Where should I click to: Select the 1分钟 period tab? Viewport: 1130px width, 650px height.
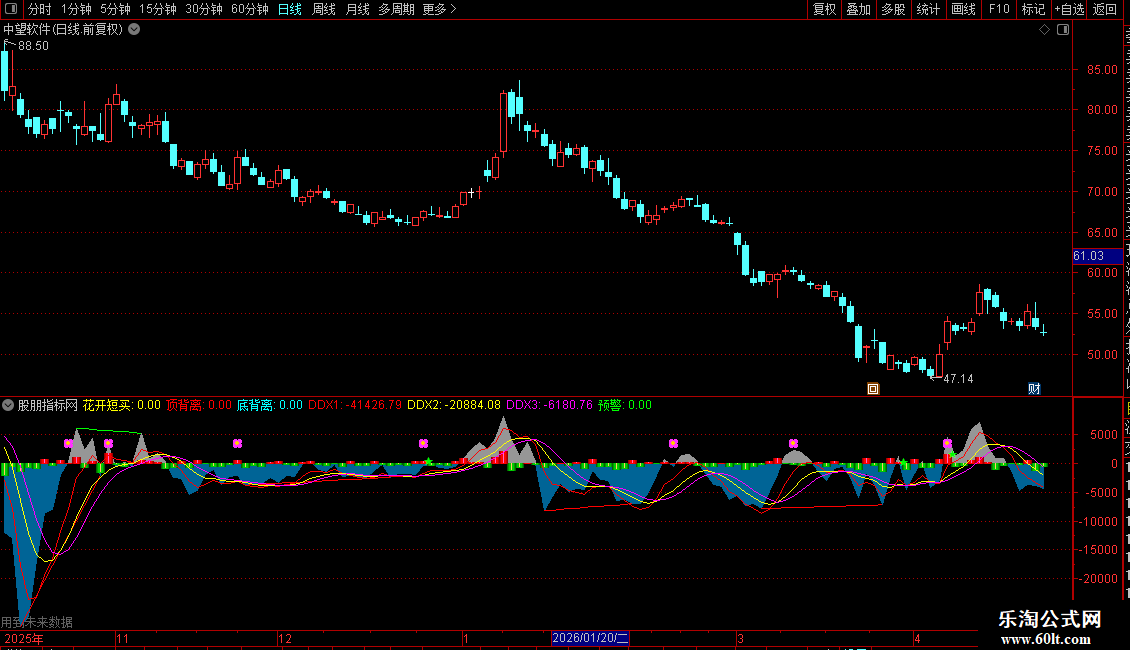76,9
